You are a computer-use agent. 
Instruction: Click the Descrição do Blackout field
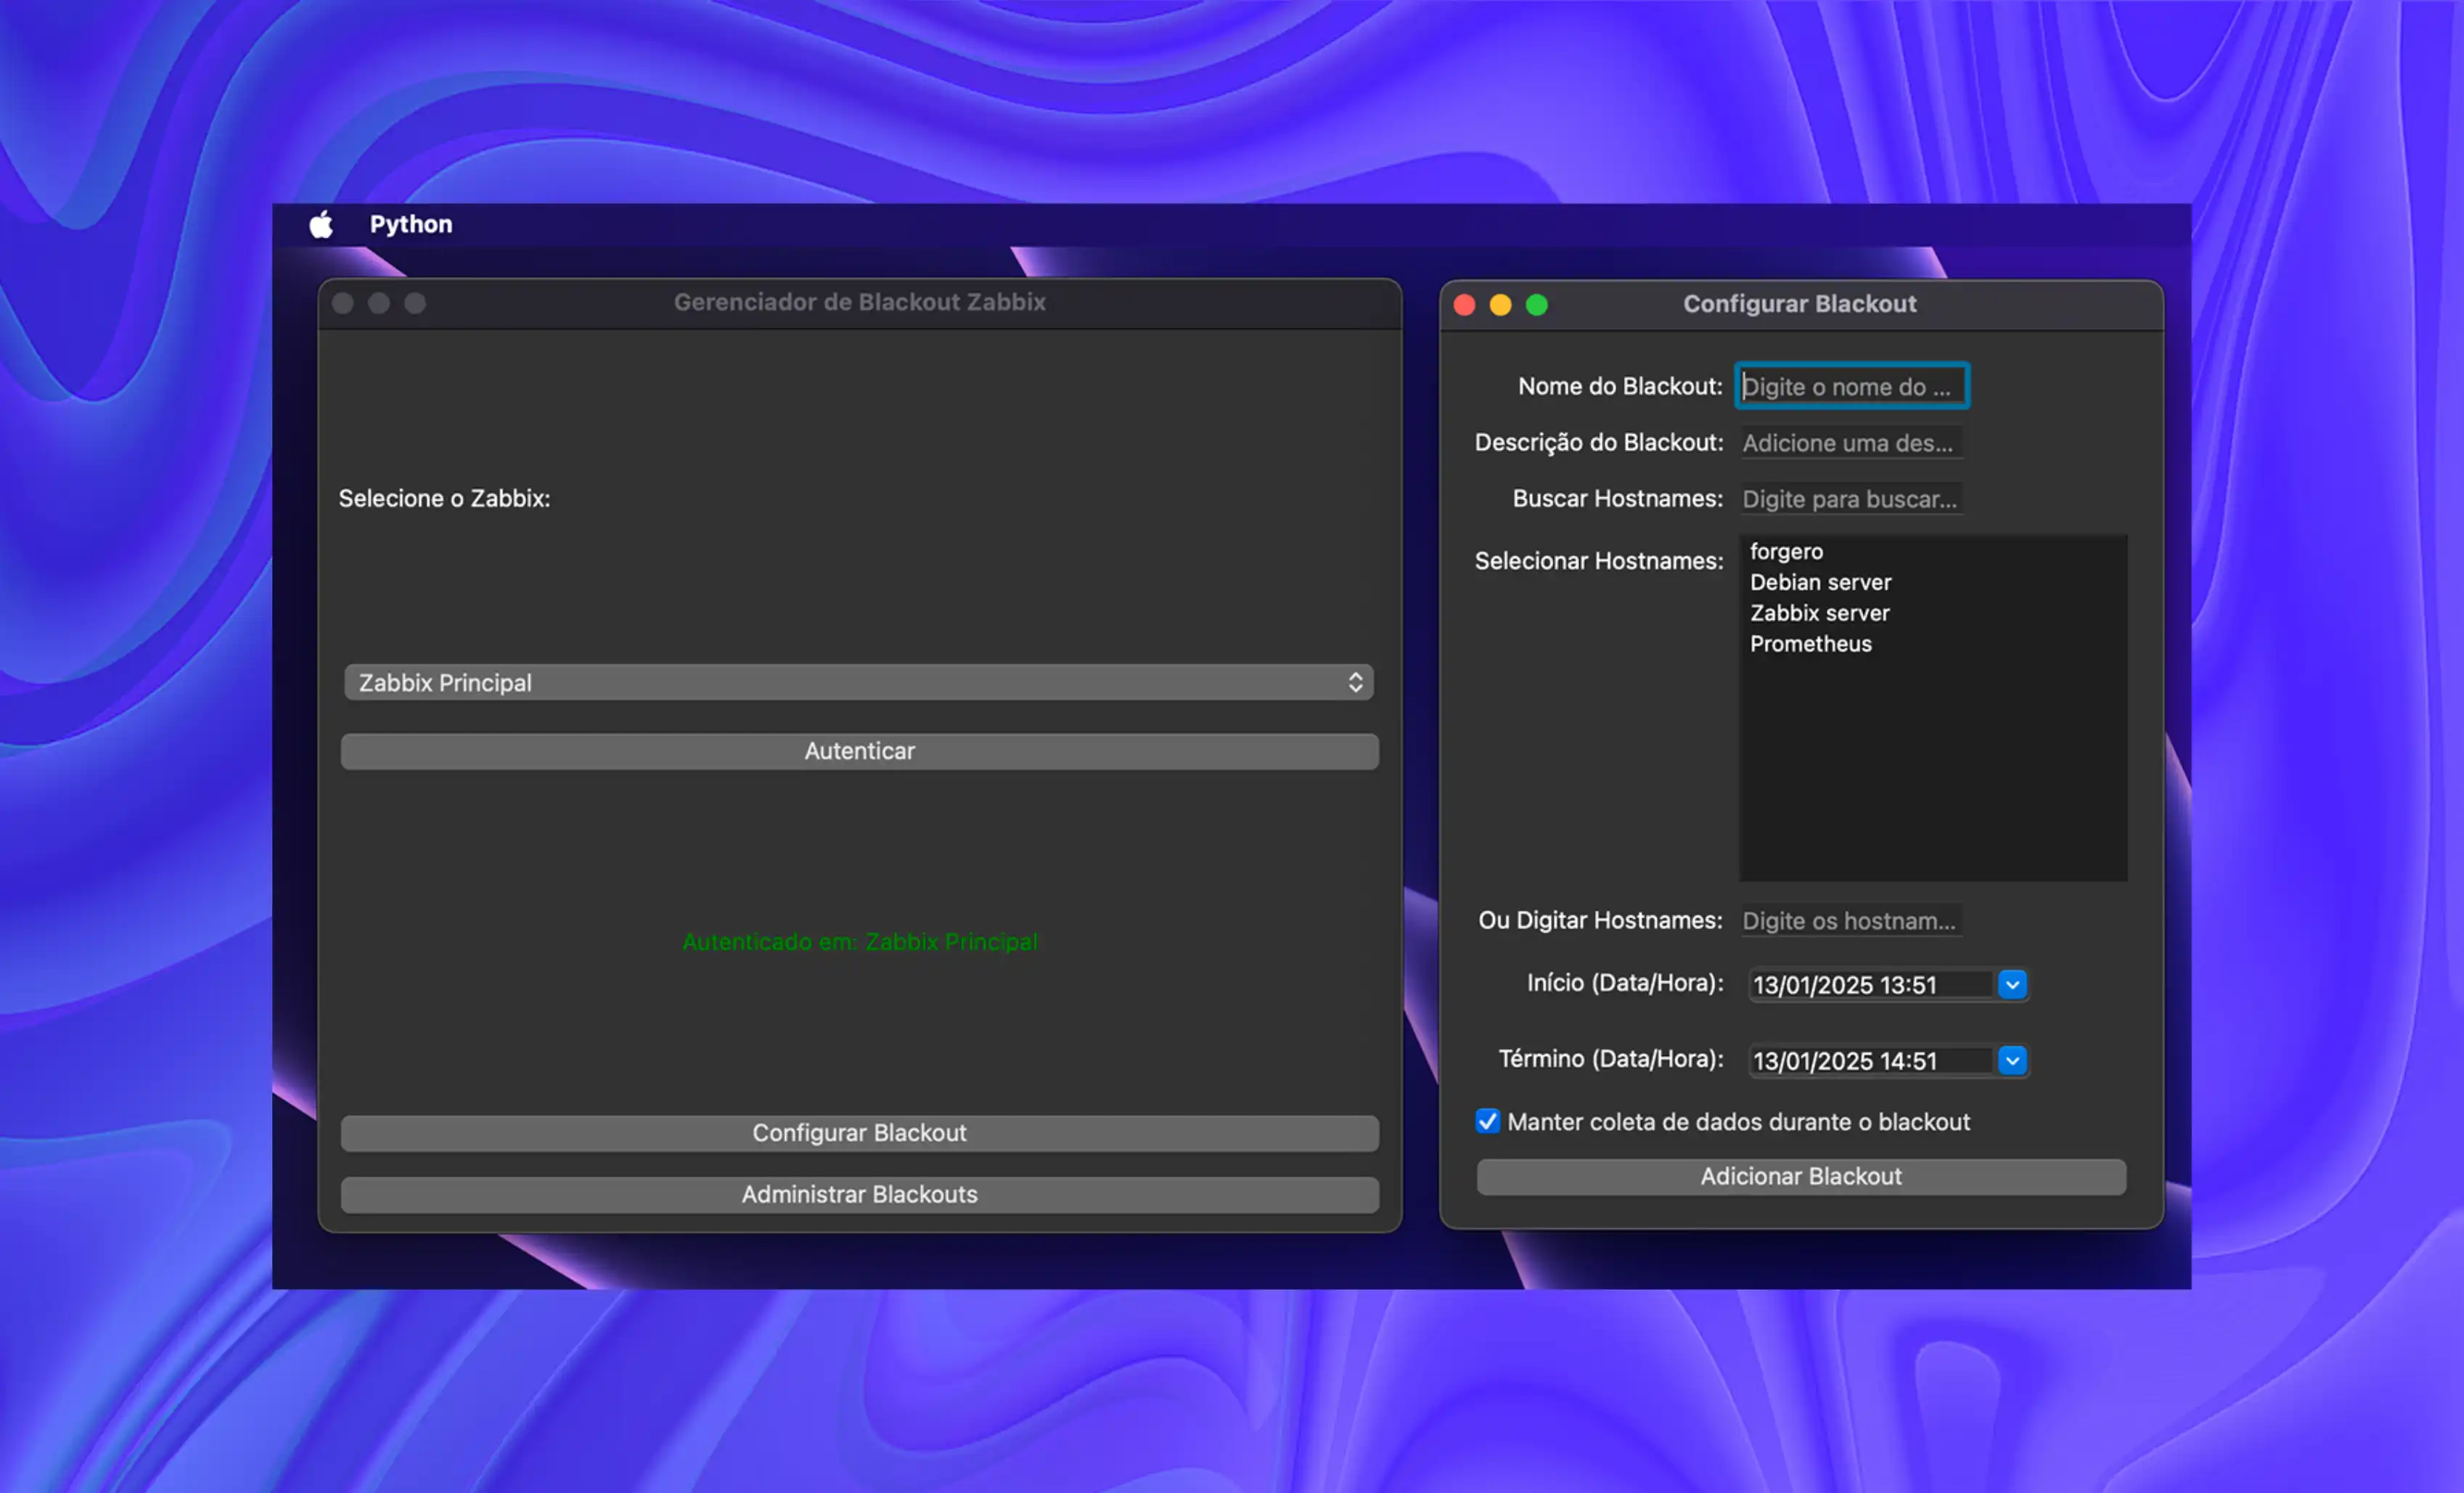pyautogui.click(x=1851, y=443)
